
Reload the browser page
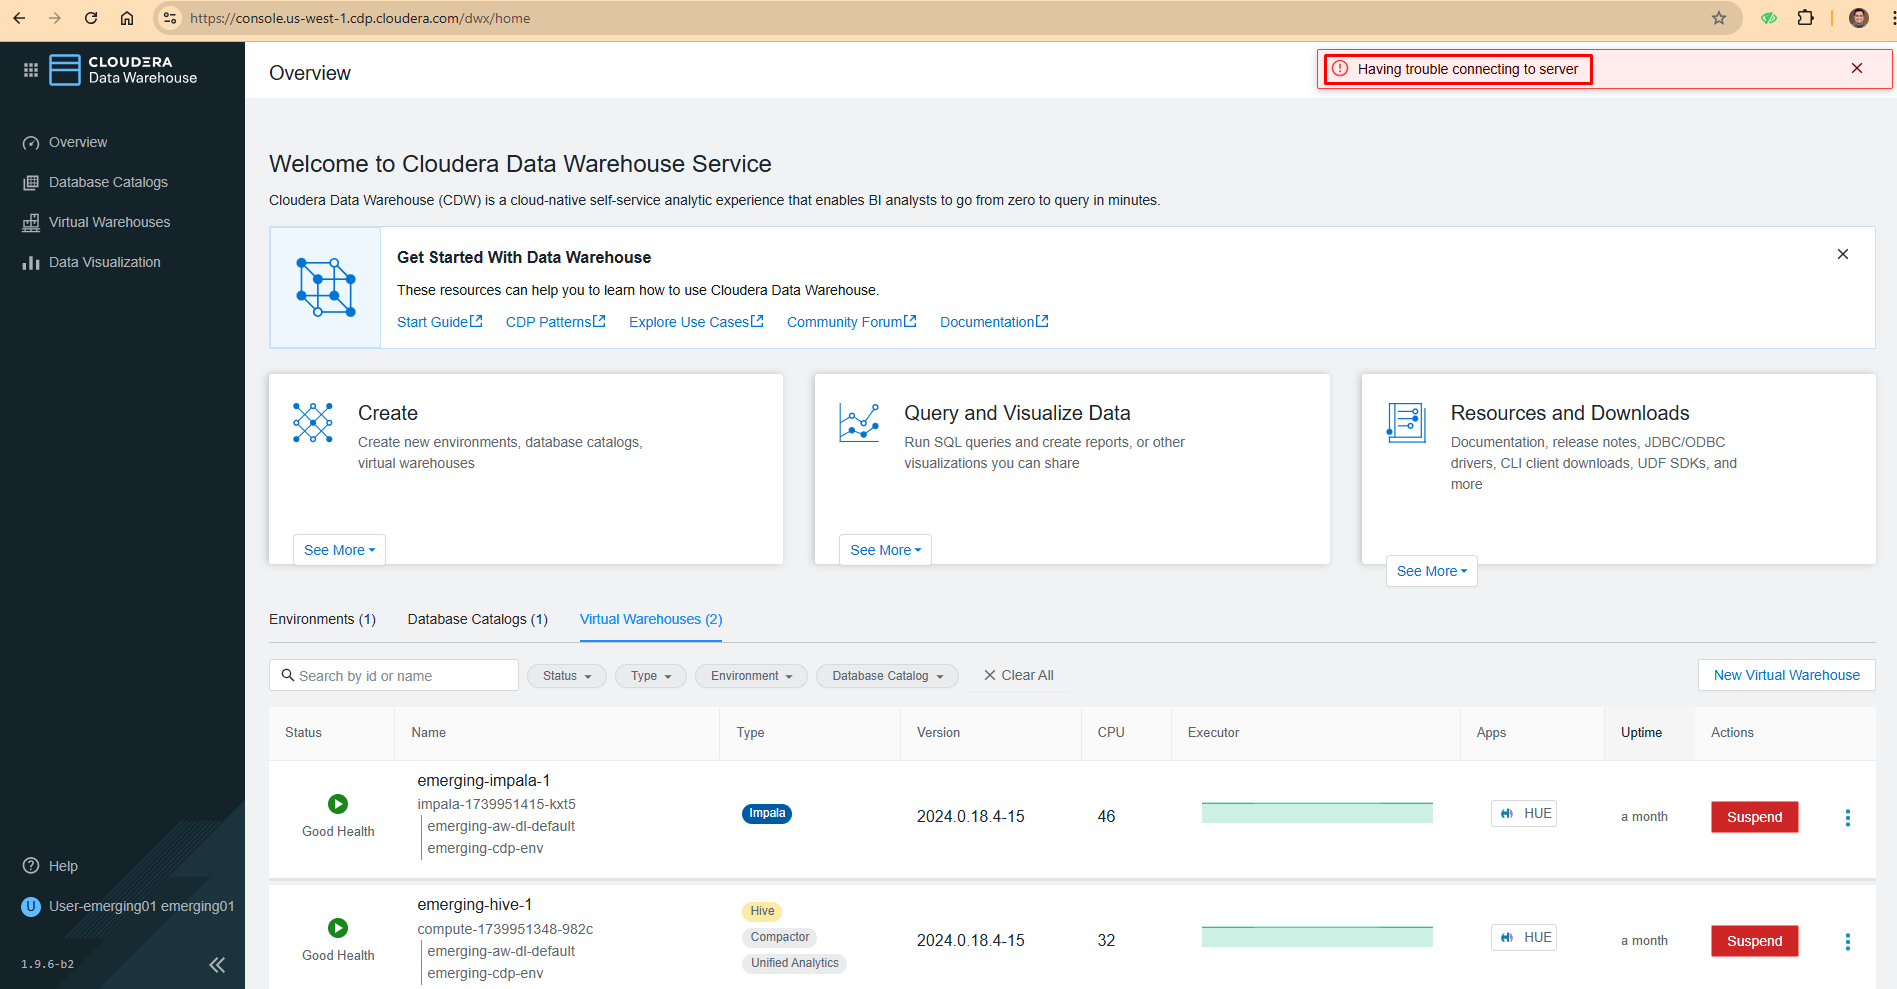point(91,18)
